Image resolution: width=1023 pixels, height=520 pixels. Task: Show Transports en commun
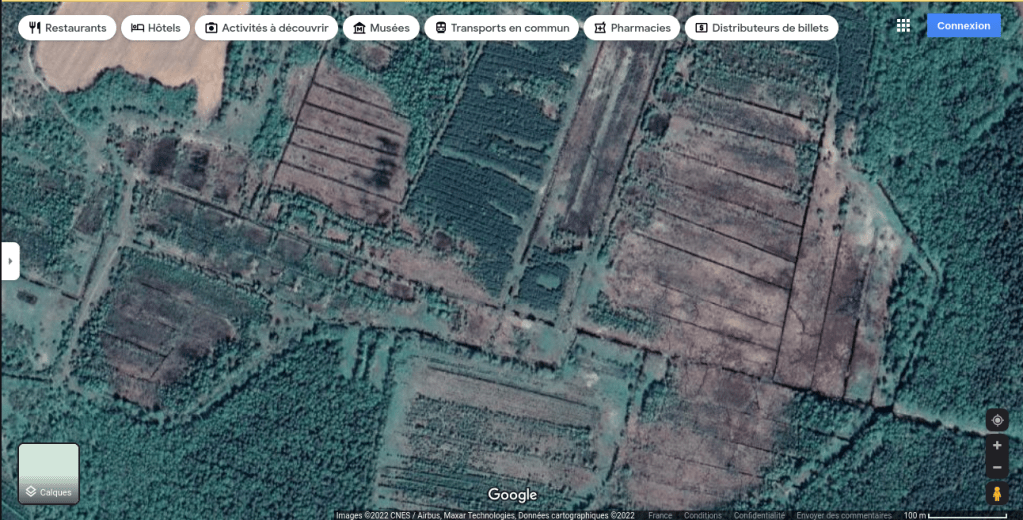click(x=501, y=28)
